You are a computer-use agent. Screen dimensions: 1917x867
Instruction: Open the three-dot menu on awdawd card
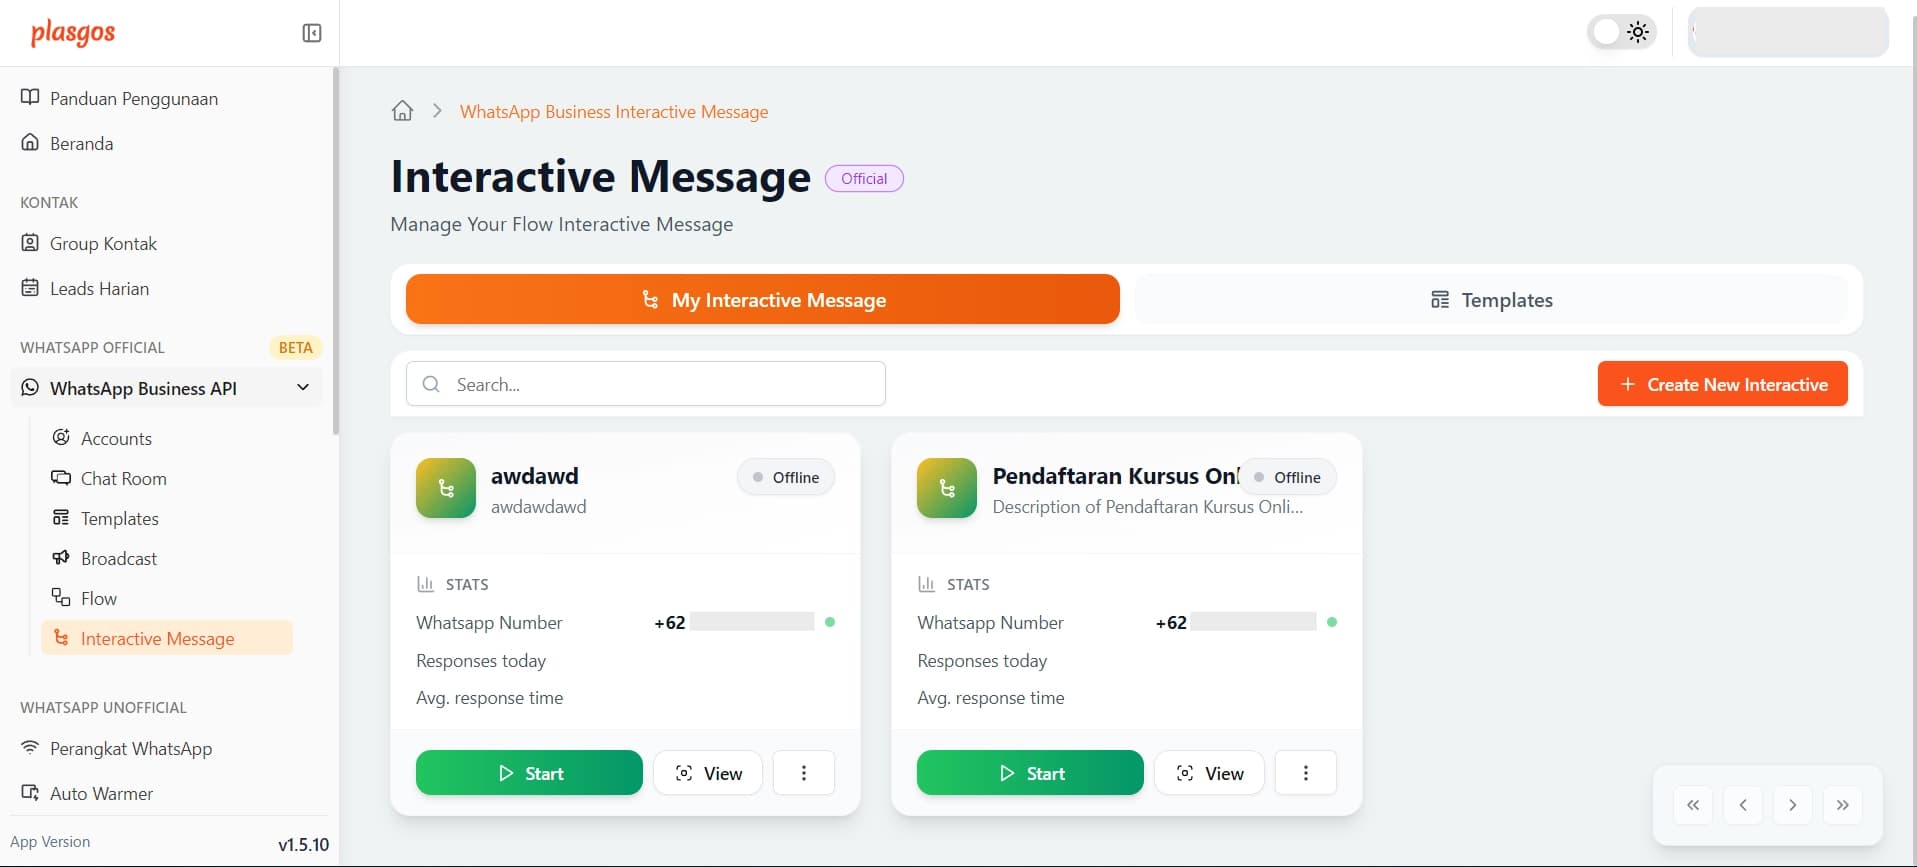pos(803,772)
